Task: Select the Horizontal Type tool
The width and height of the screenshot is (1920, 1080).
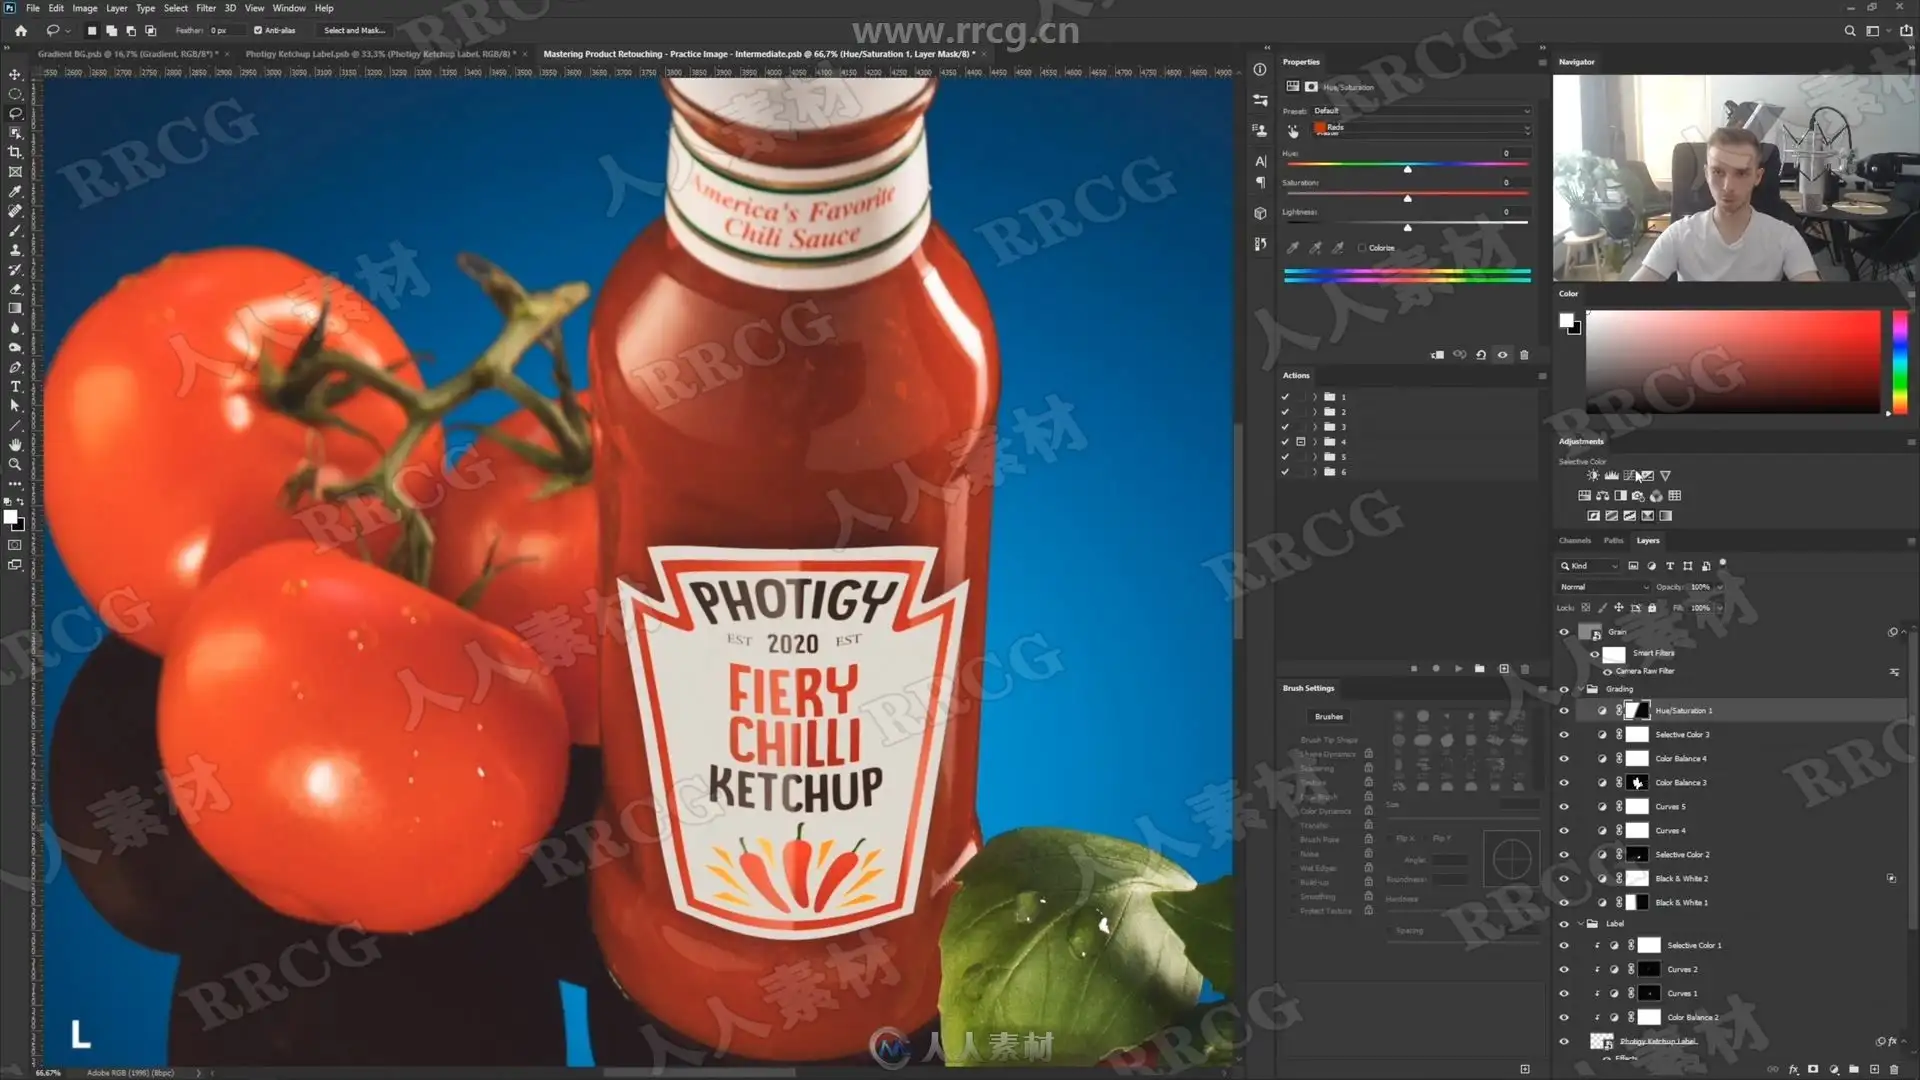Action: (15, 387)
